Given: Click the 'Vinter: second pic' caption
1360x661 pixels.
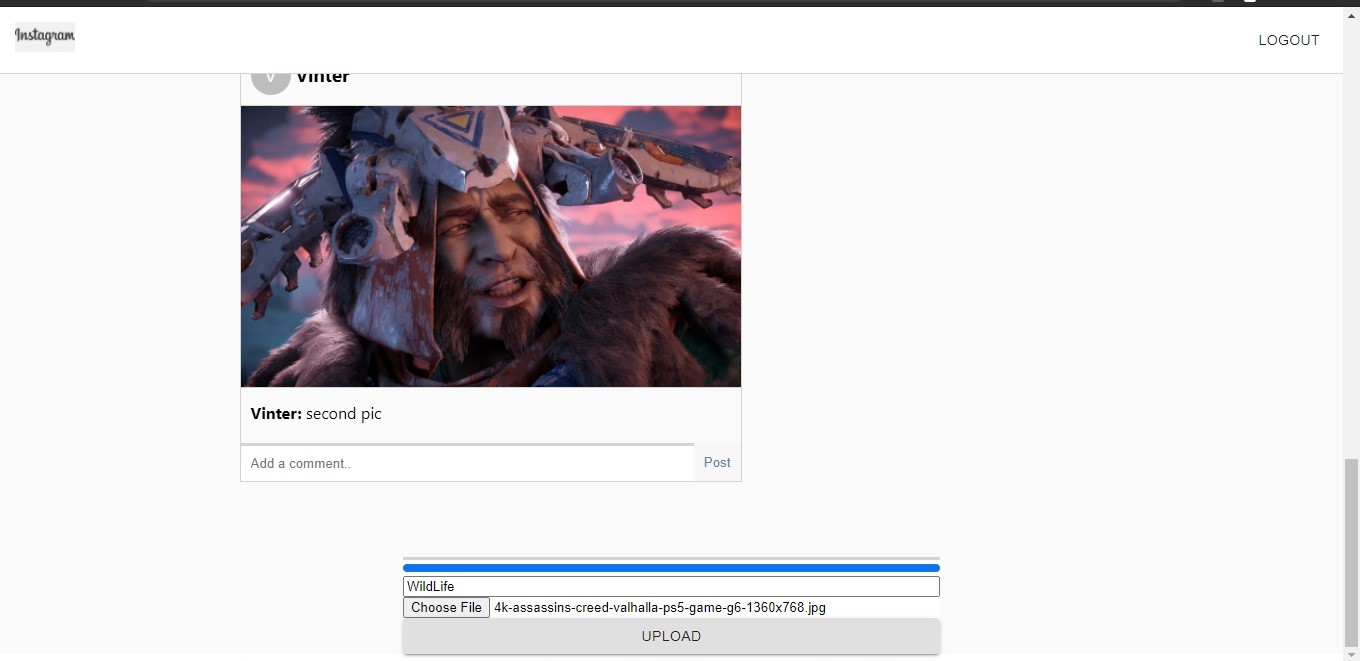Looking at the screenshot, I should coord(316,414).
